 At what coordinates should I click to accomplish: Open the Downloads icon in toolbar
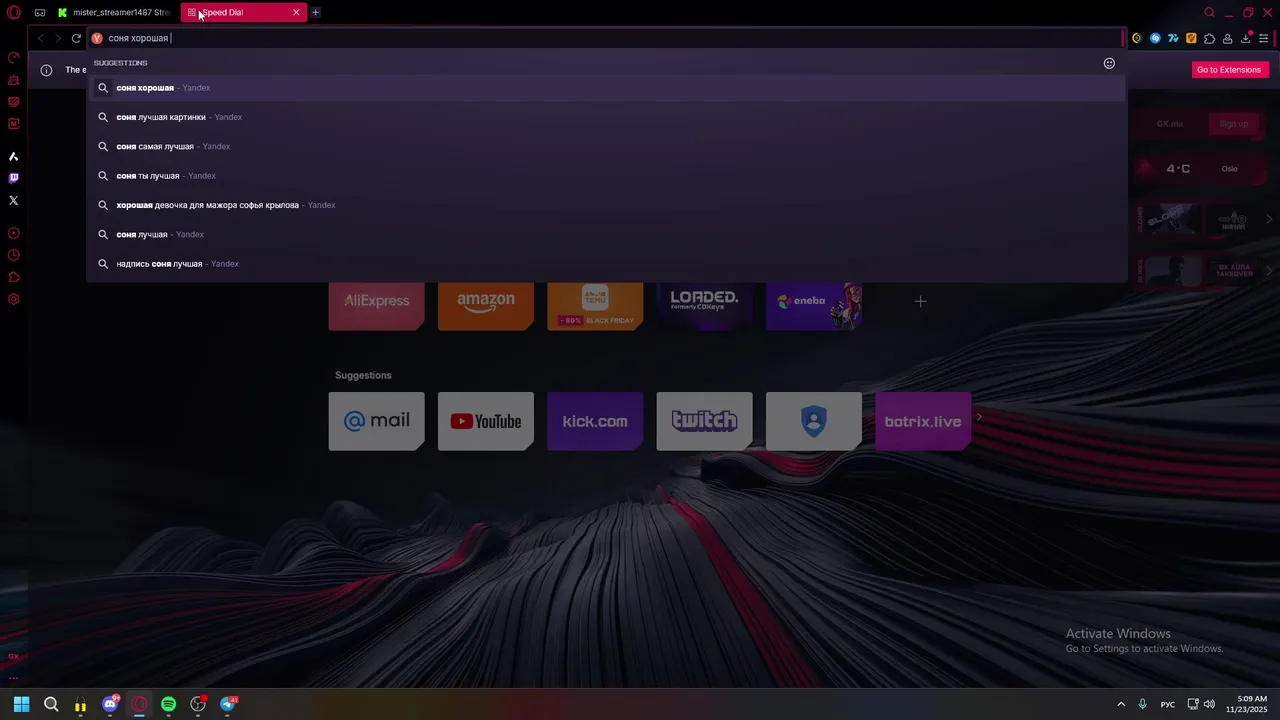pyautogui.click(x=1246, y=38)
